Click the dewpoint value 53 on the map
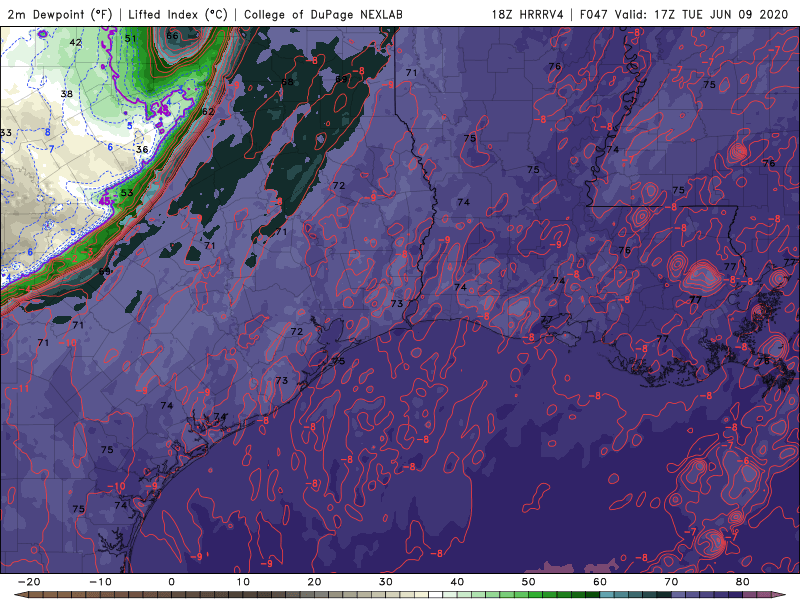The image size is (800, 600). pyautogui.click(x=127, y=193)
